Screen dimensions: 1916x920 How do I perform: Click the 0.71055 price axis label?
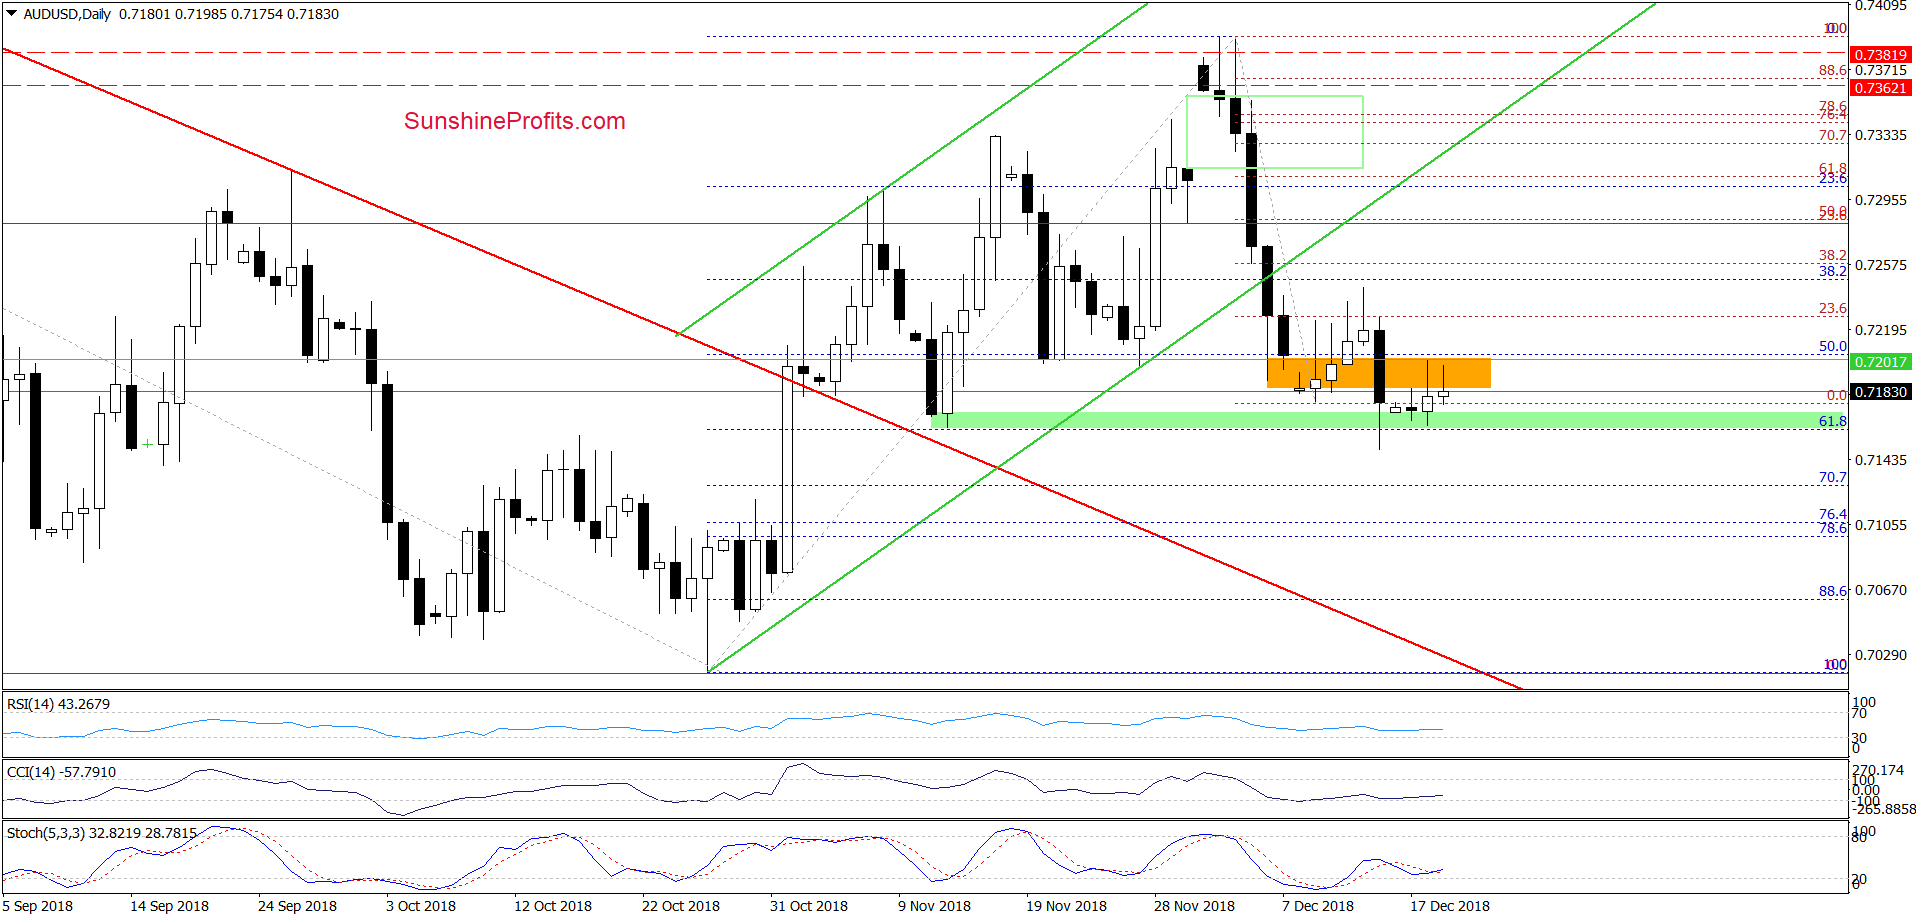(x=1881, y=525)
